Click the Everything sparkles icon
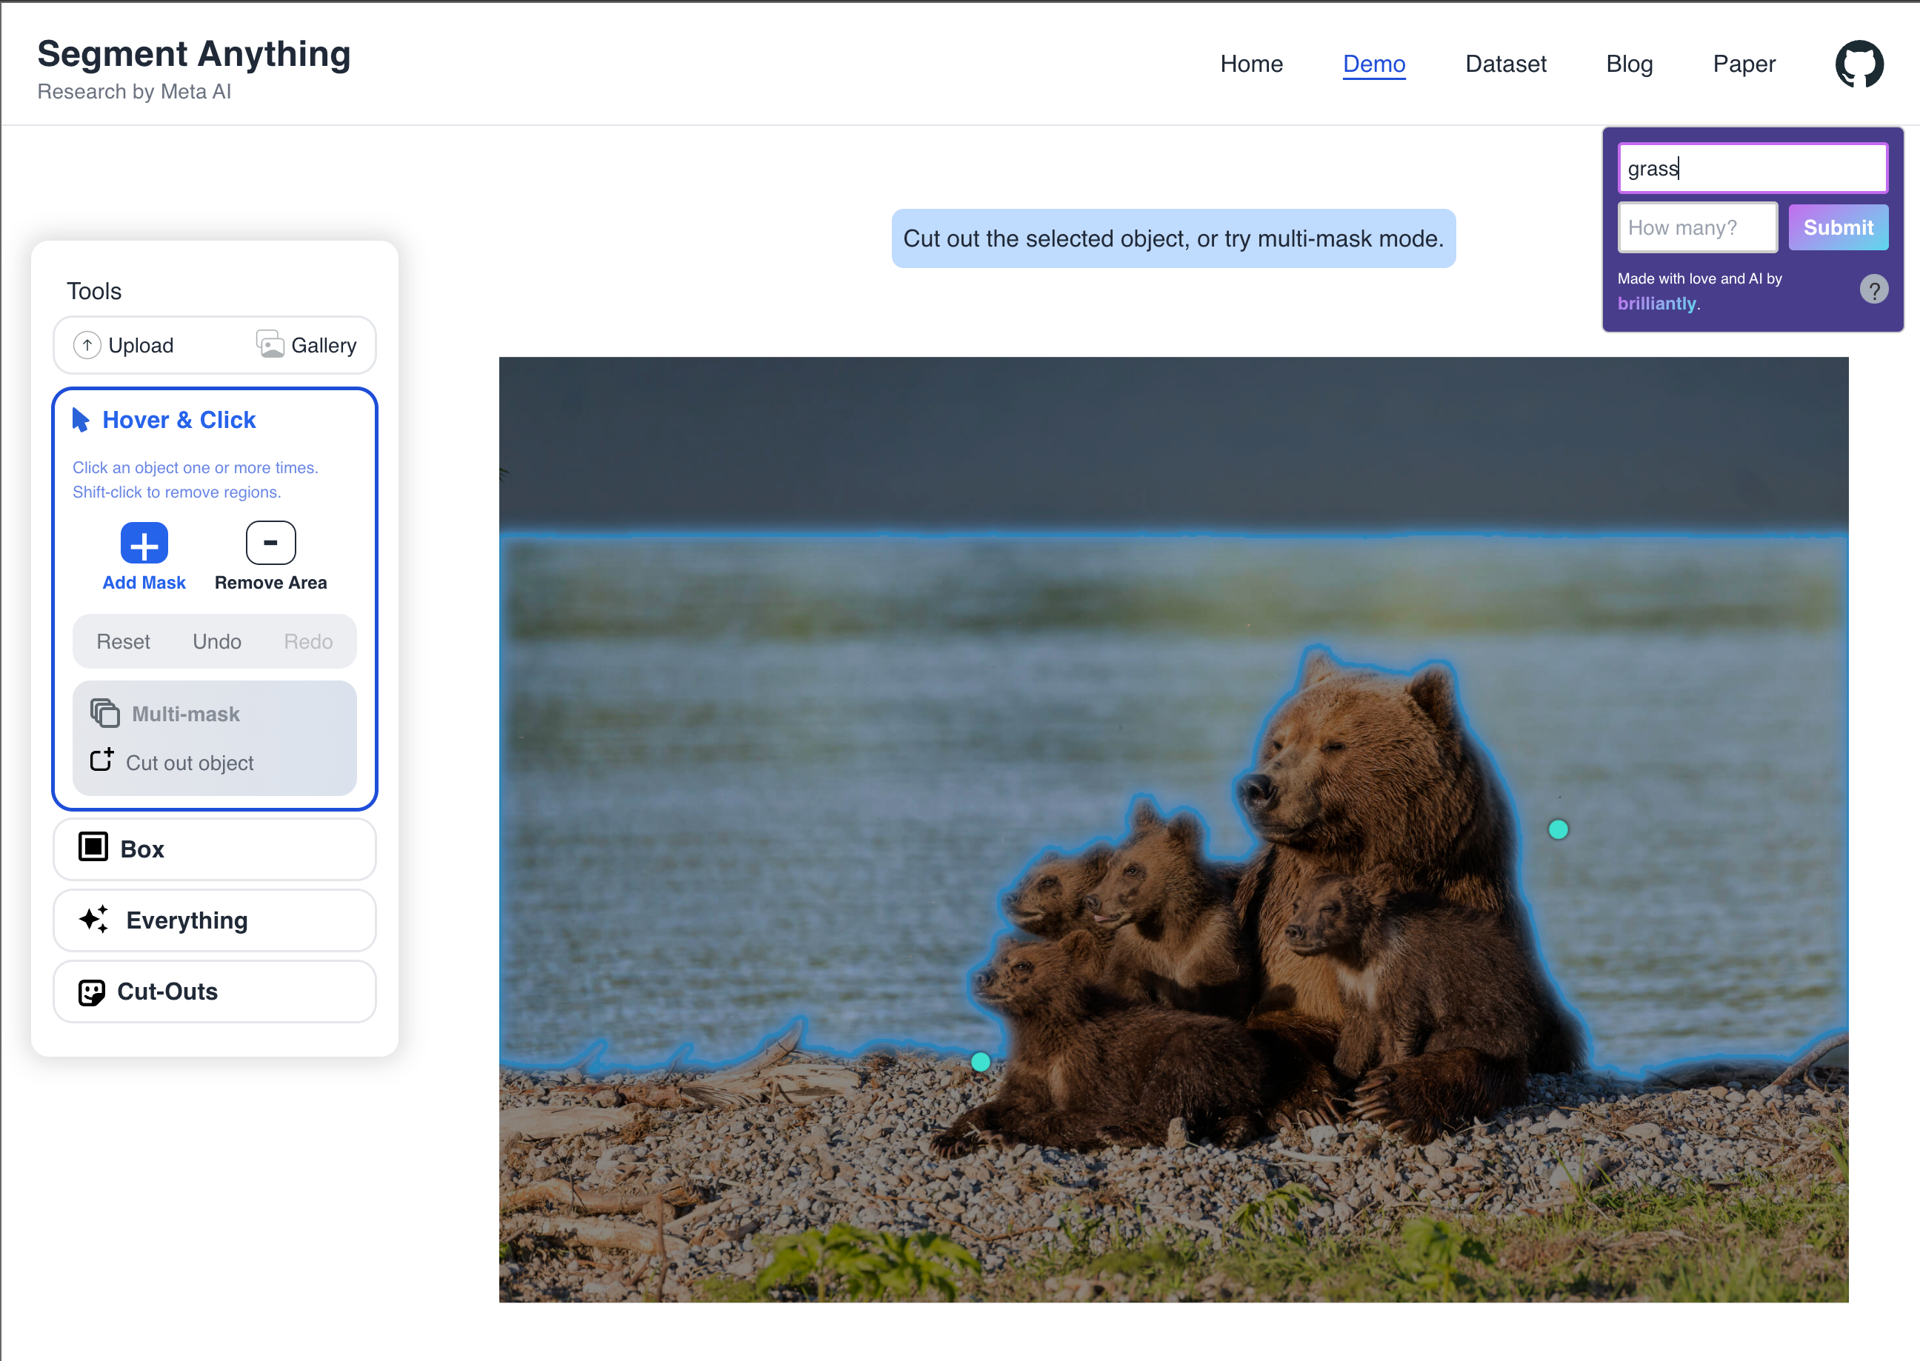This screenshot has height=1361, width=1920. (94, 919)
